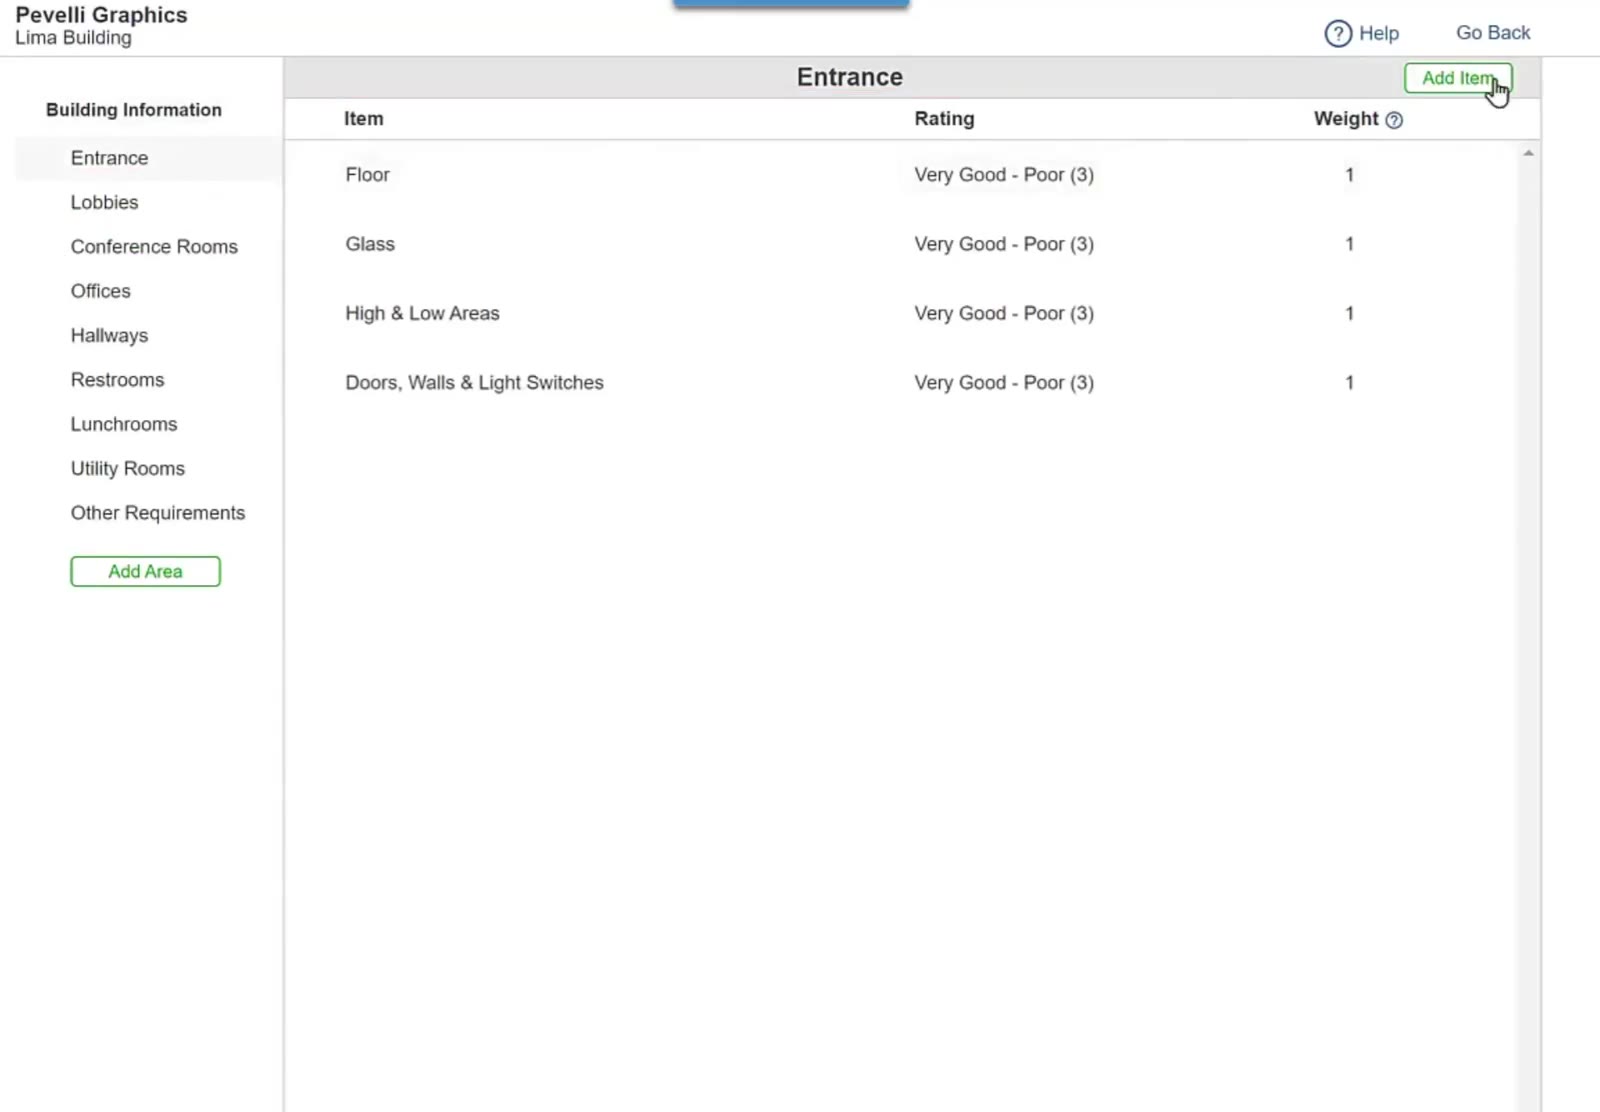
Task: Select Doors, Walls & Light Switches item
Action: tap(474, 383)
